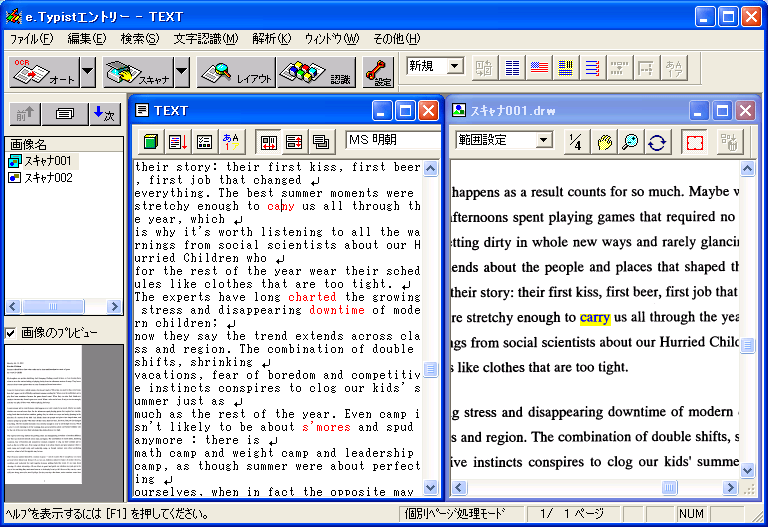
Task: Open 編集(E) menu
Action: point(87,39)
